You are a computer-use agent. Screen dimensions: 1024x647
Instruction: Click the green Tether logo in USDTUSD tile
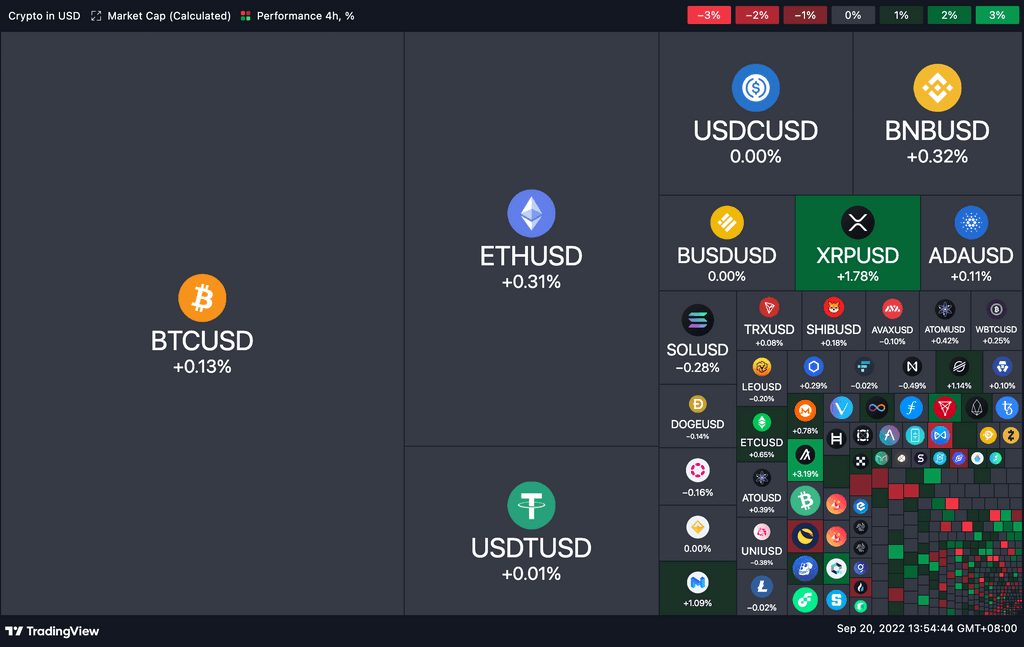click(x=532, y=505)
